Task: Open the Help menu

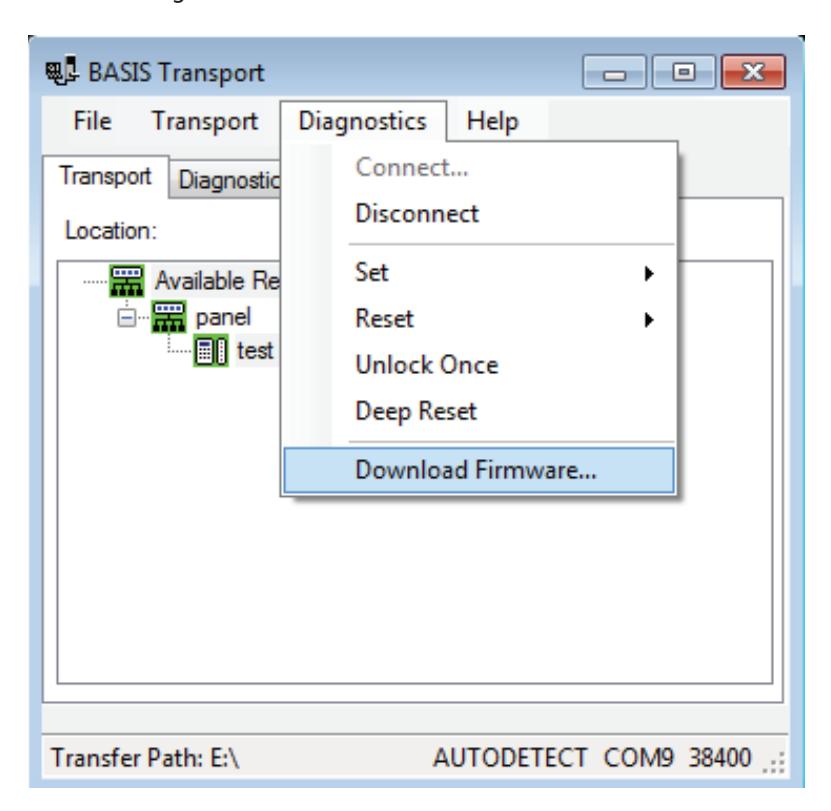Action: pos(492,121)
